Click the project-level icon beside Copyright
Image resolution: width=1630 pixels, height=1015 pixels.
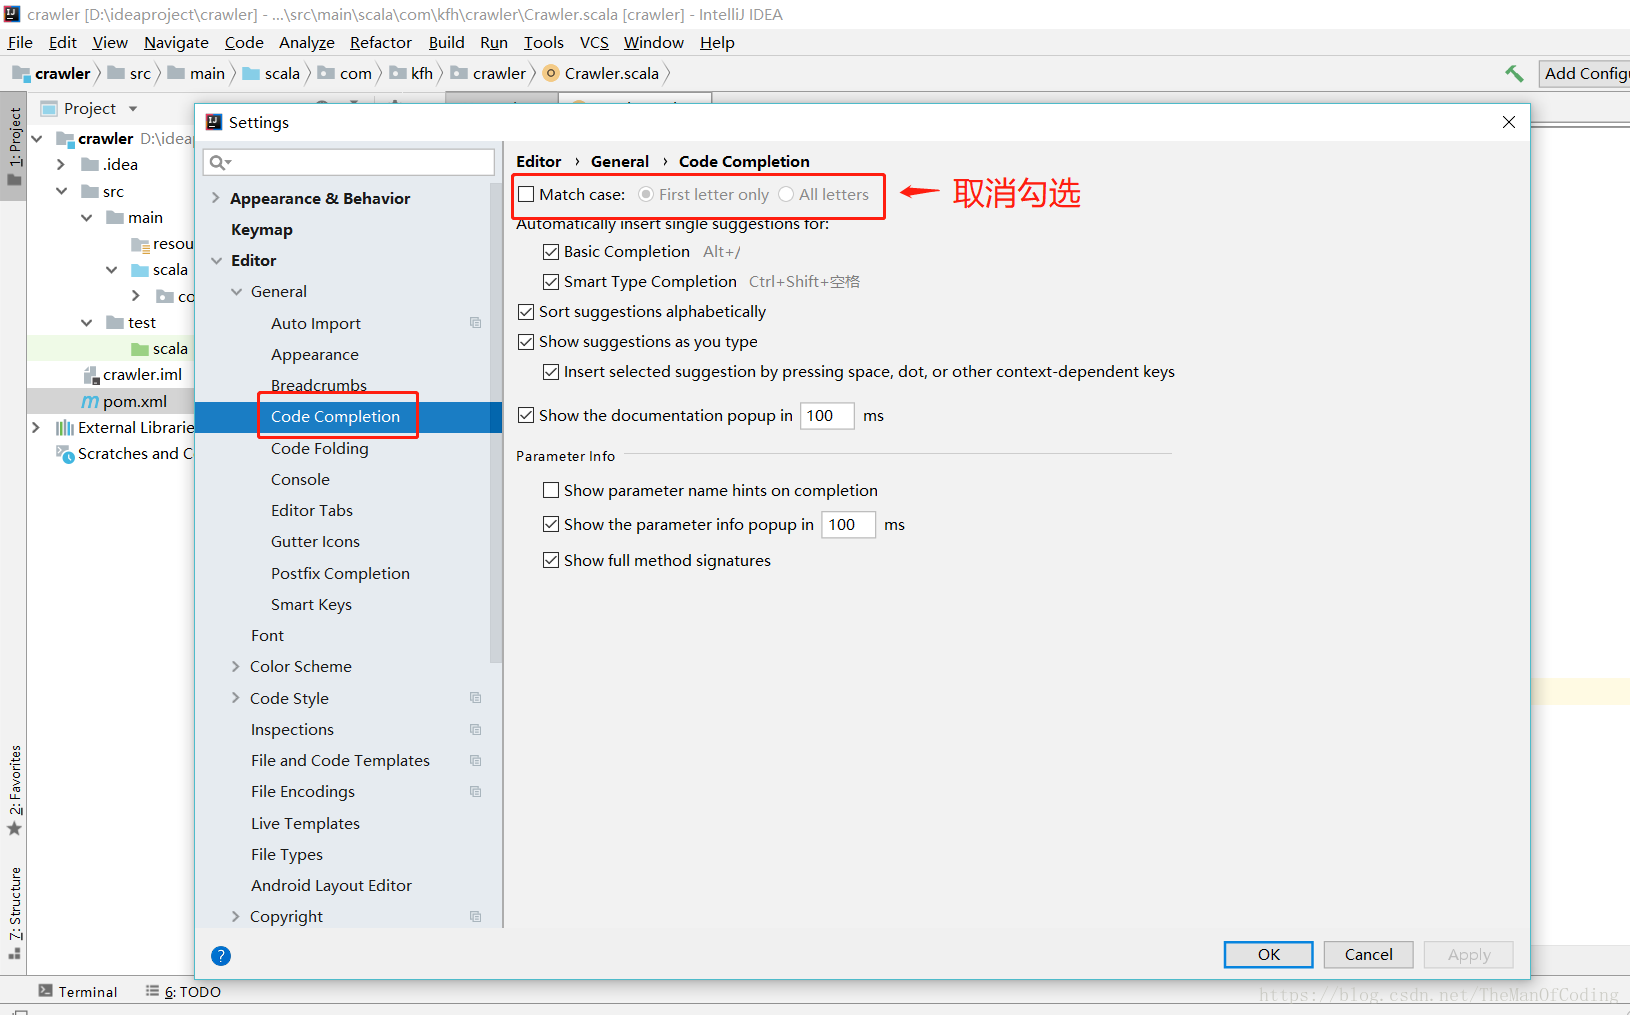point(476,916)
